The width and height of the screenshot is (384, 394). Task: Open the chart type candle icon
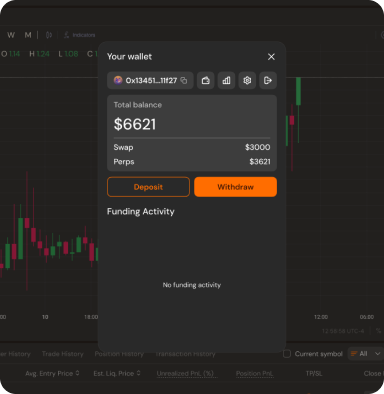[49, 35]
